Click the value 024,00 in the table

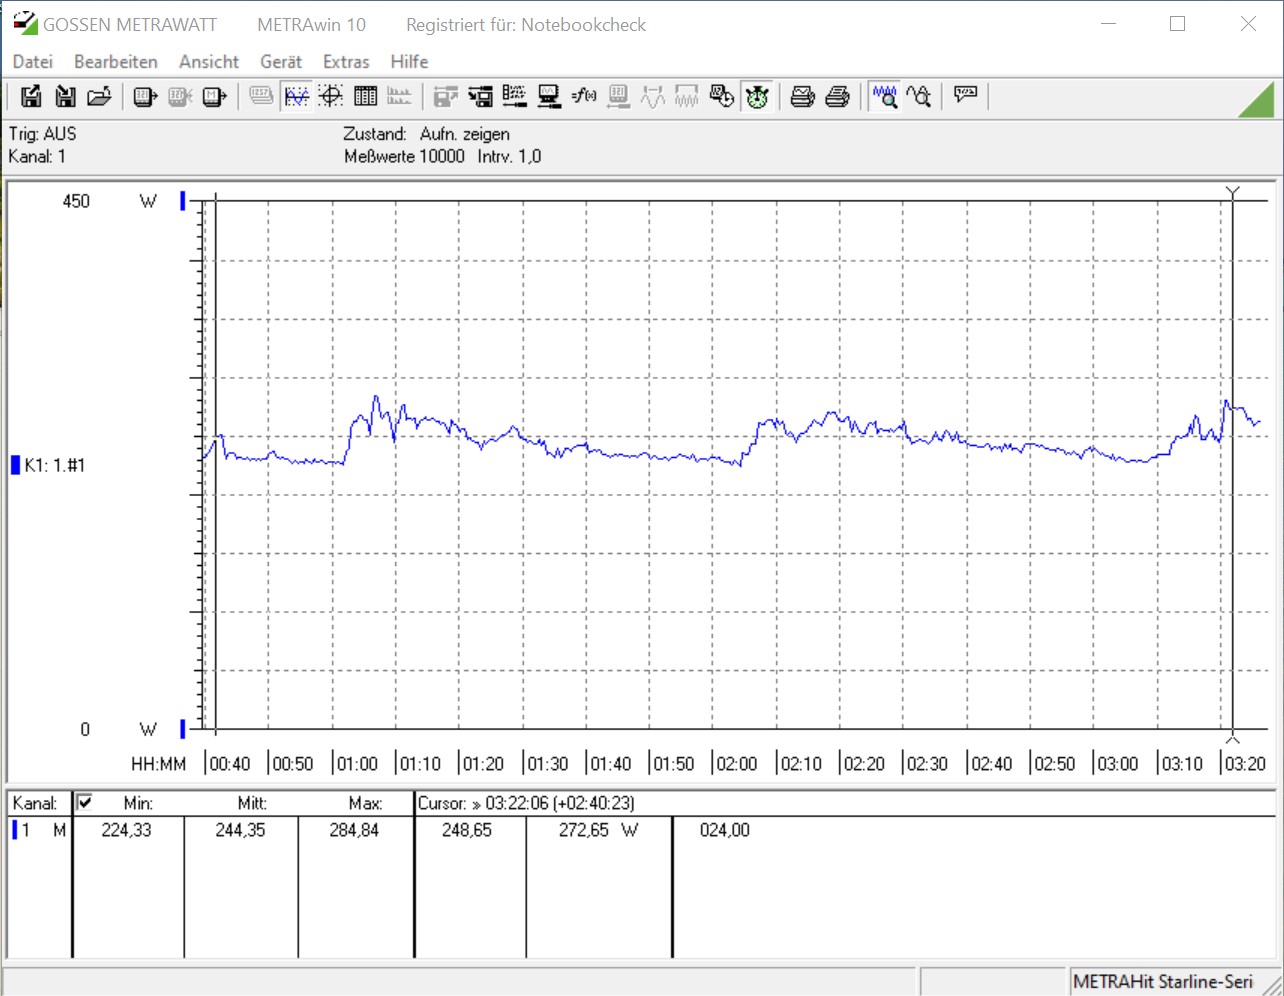click(725, 830)
